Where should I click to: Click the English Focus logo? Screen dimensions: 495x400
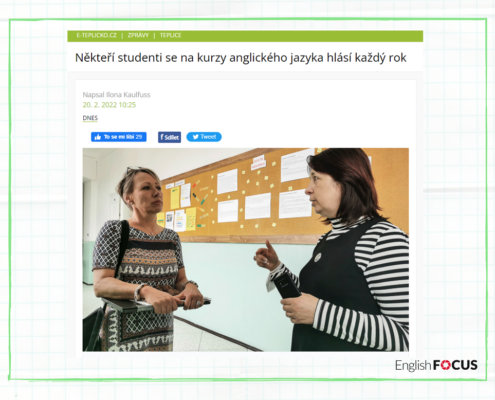pyautogui.click(x=436, y=365)
